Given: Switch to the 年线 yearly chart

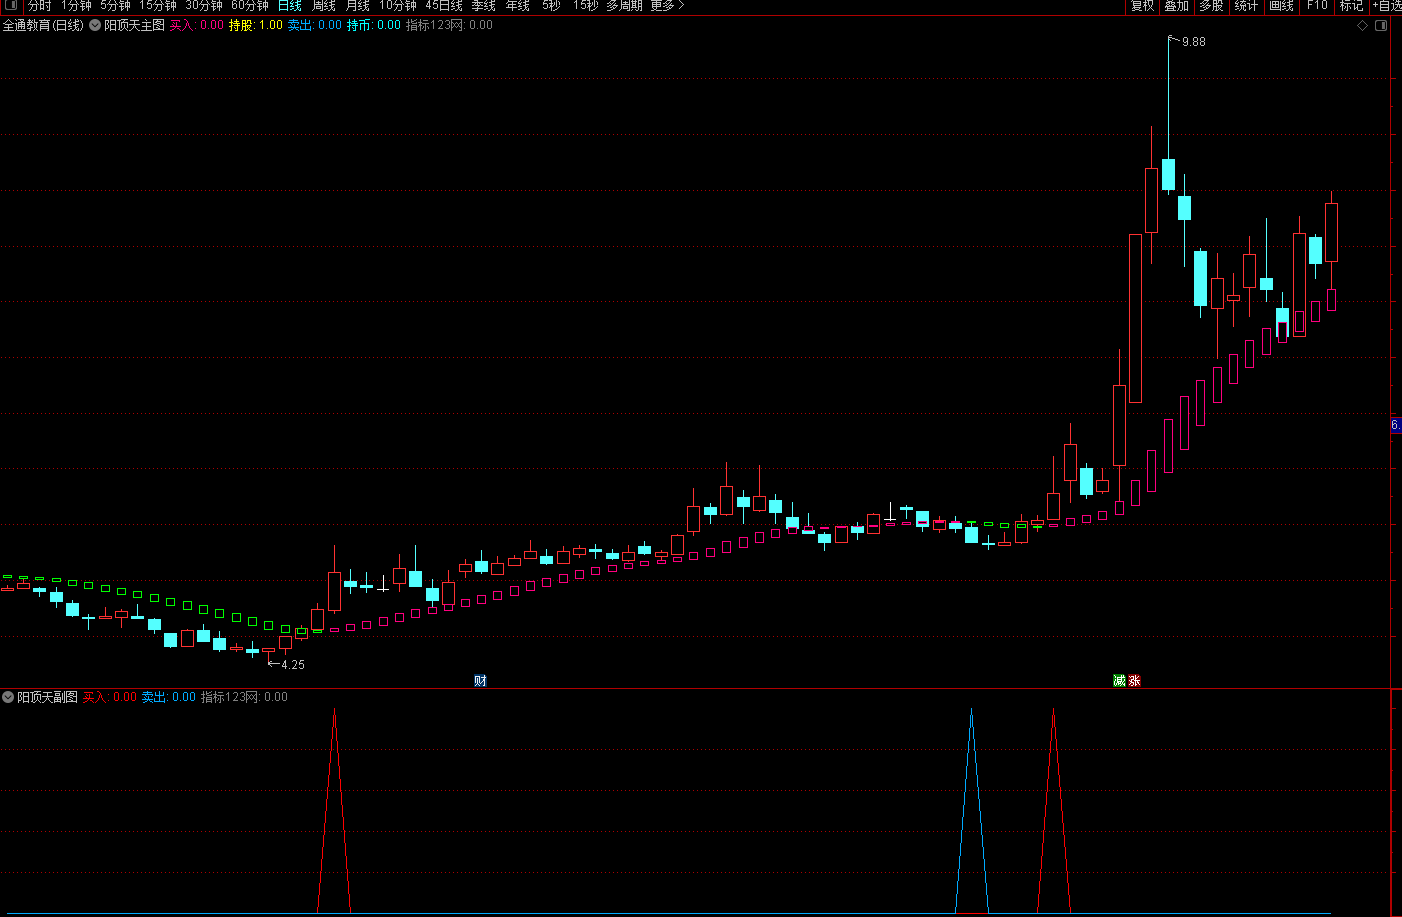Looking at the screenshot, I should 518,5.
